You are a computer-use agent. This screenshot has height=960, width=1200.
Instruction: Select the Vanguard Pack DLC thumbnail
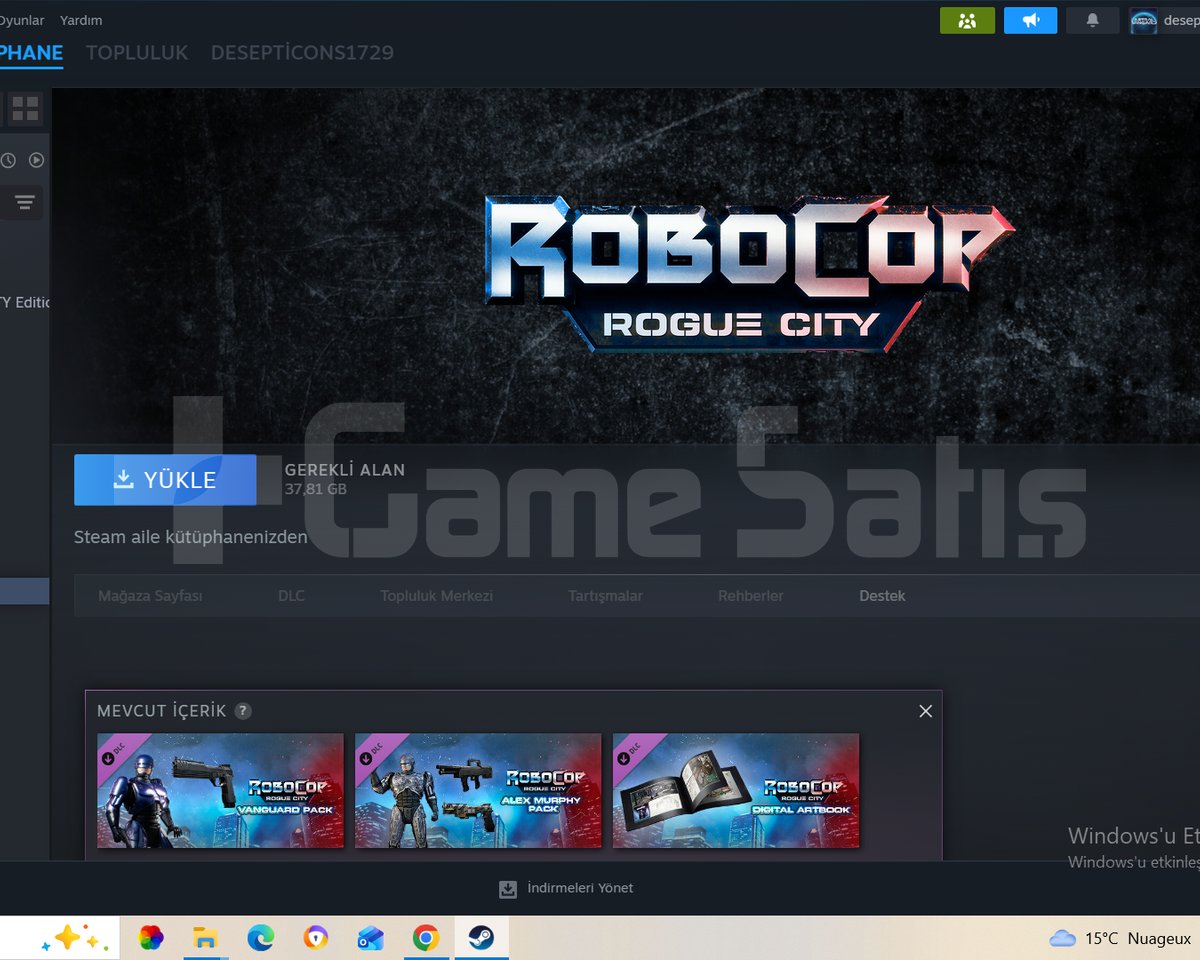pyautogui.click(x=220, y=790)
